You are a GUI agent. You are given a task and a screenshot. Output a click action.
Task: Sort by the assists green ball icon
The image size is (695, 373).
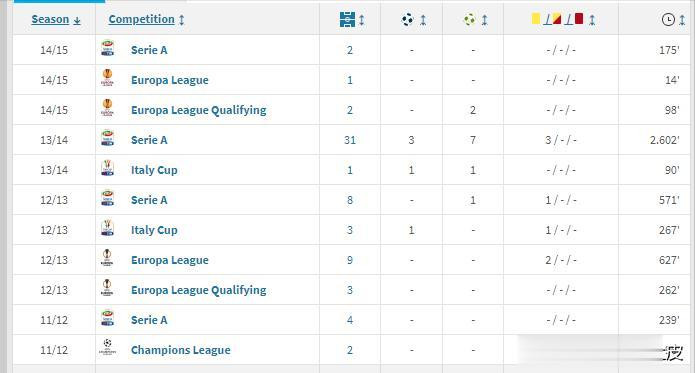coord(469,19)
